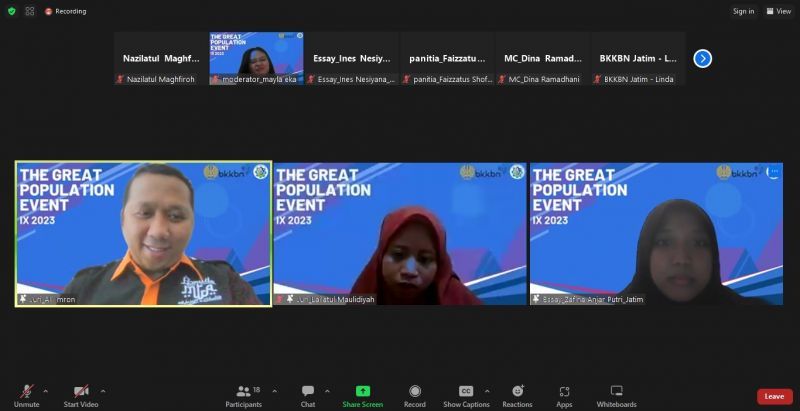This screenshot has height=411, width=800.
Task: Unmute the microphone
Action: click(26, 395)
